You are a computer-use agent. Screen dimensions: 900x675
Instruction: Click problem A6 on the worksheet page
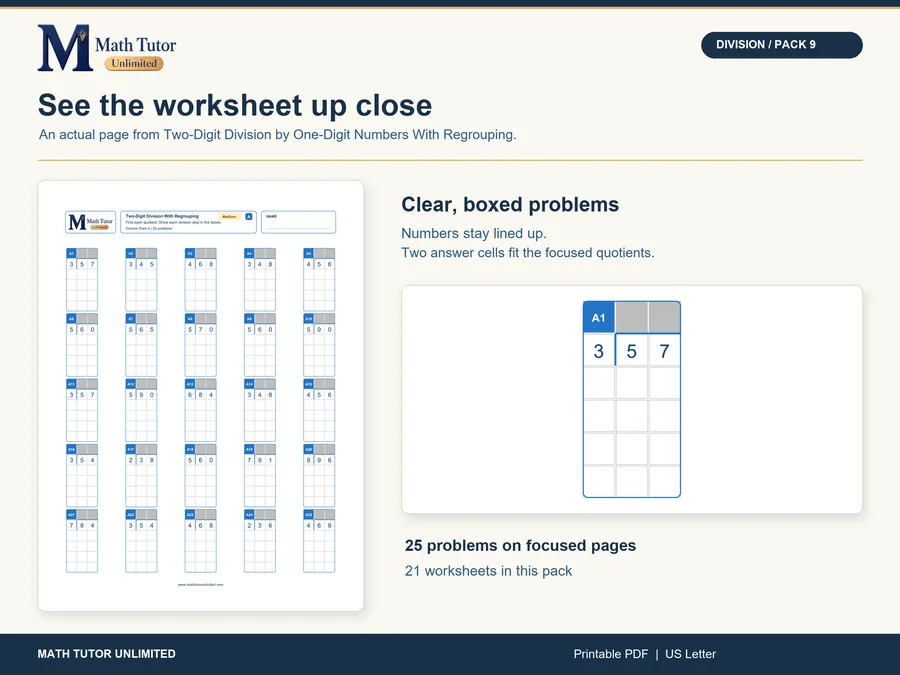(82, 345)
